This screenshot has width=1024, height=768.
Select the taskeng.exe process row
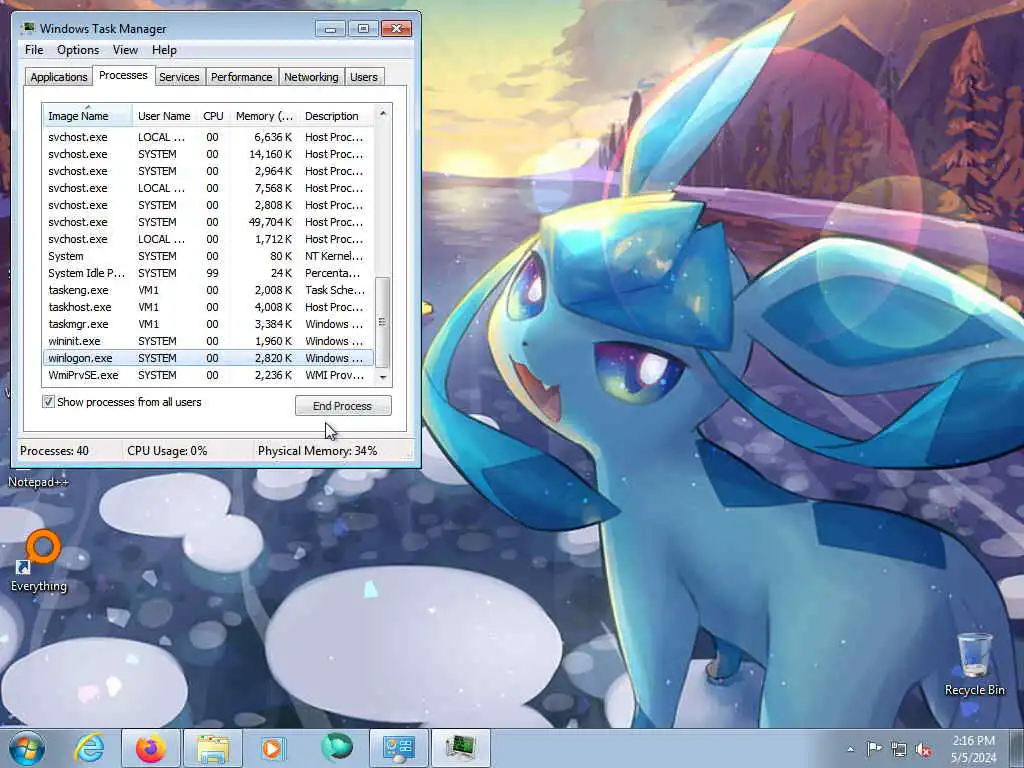pyautogui.click(x=208, y=290)
